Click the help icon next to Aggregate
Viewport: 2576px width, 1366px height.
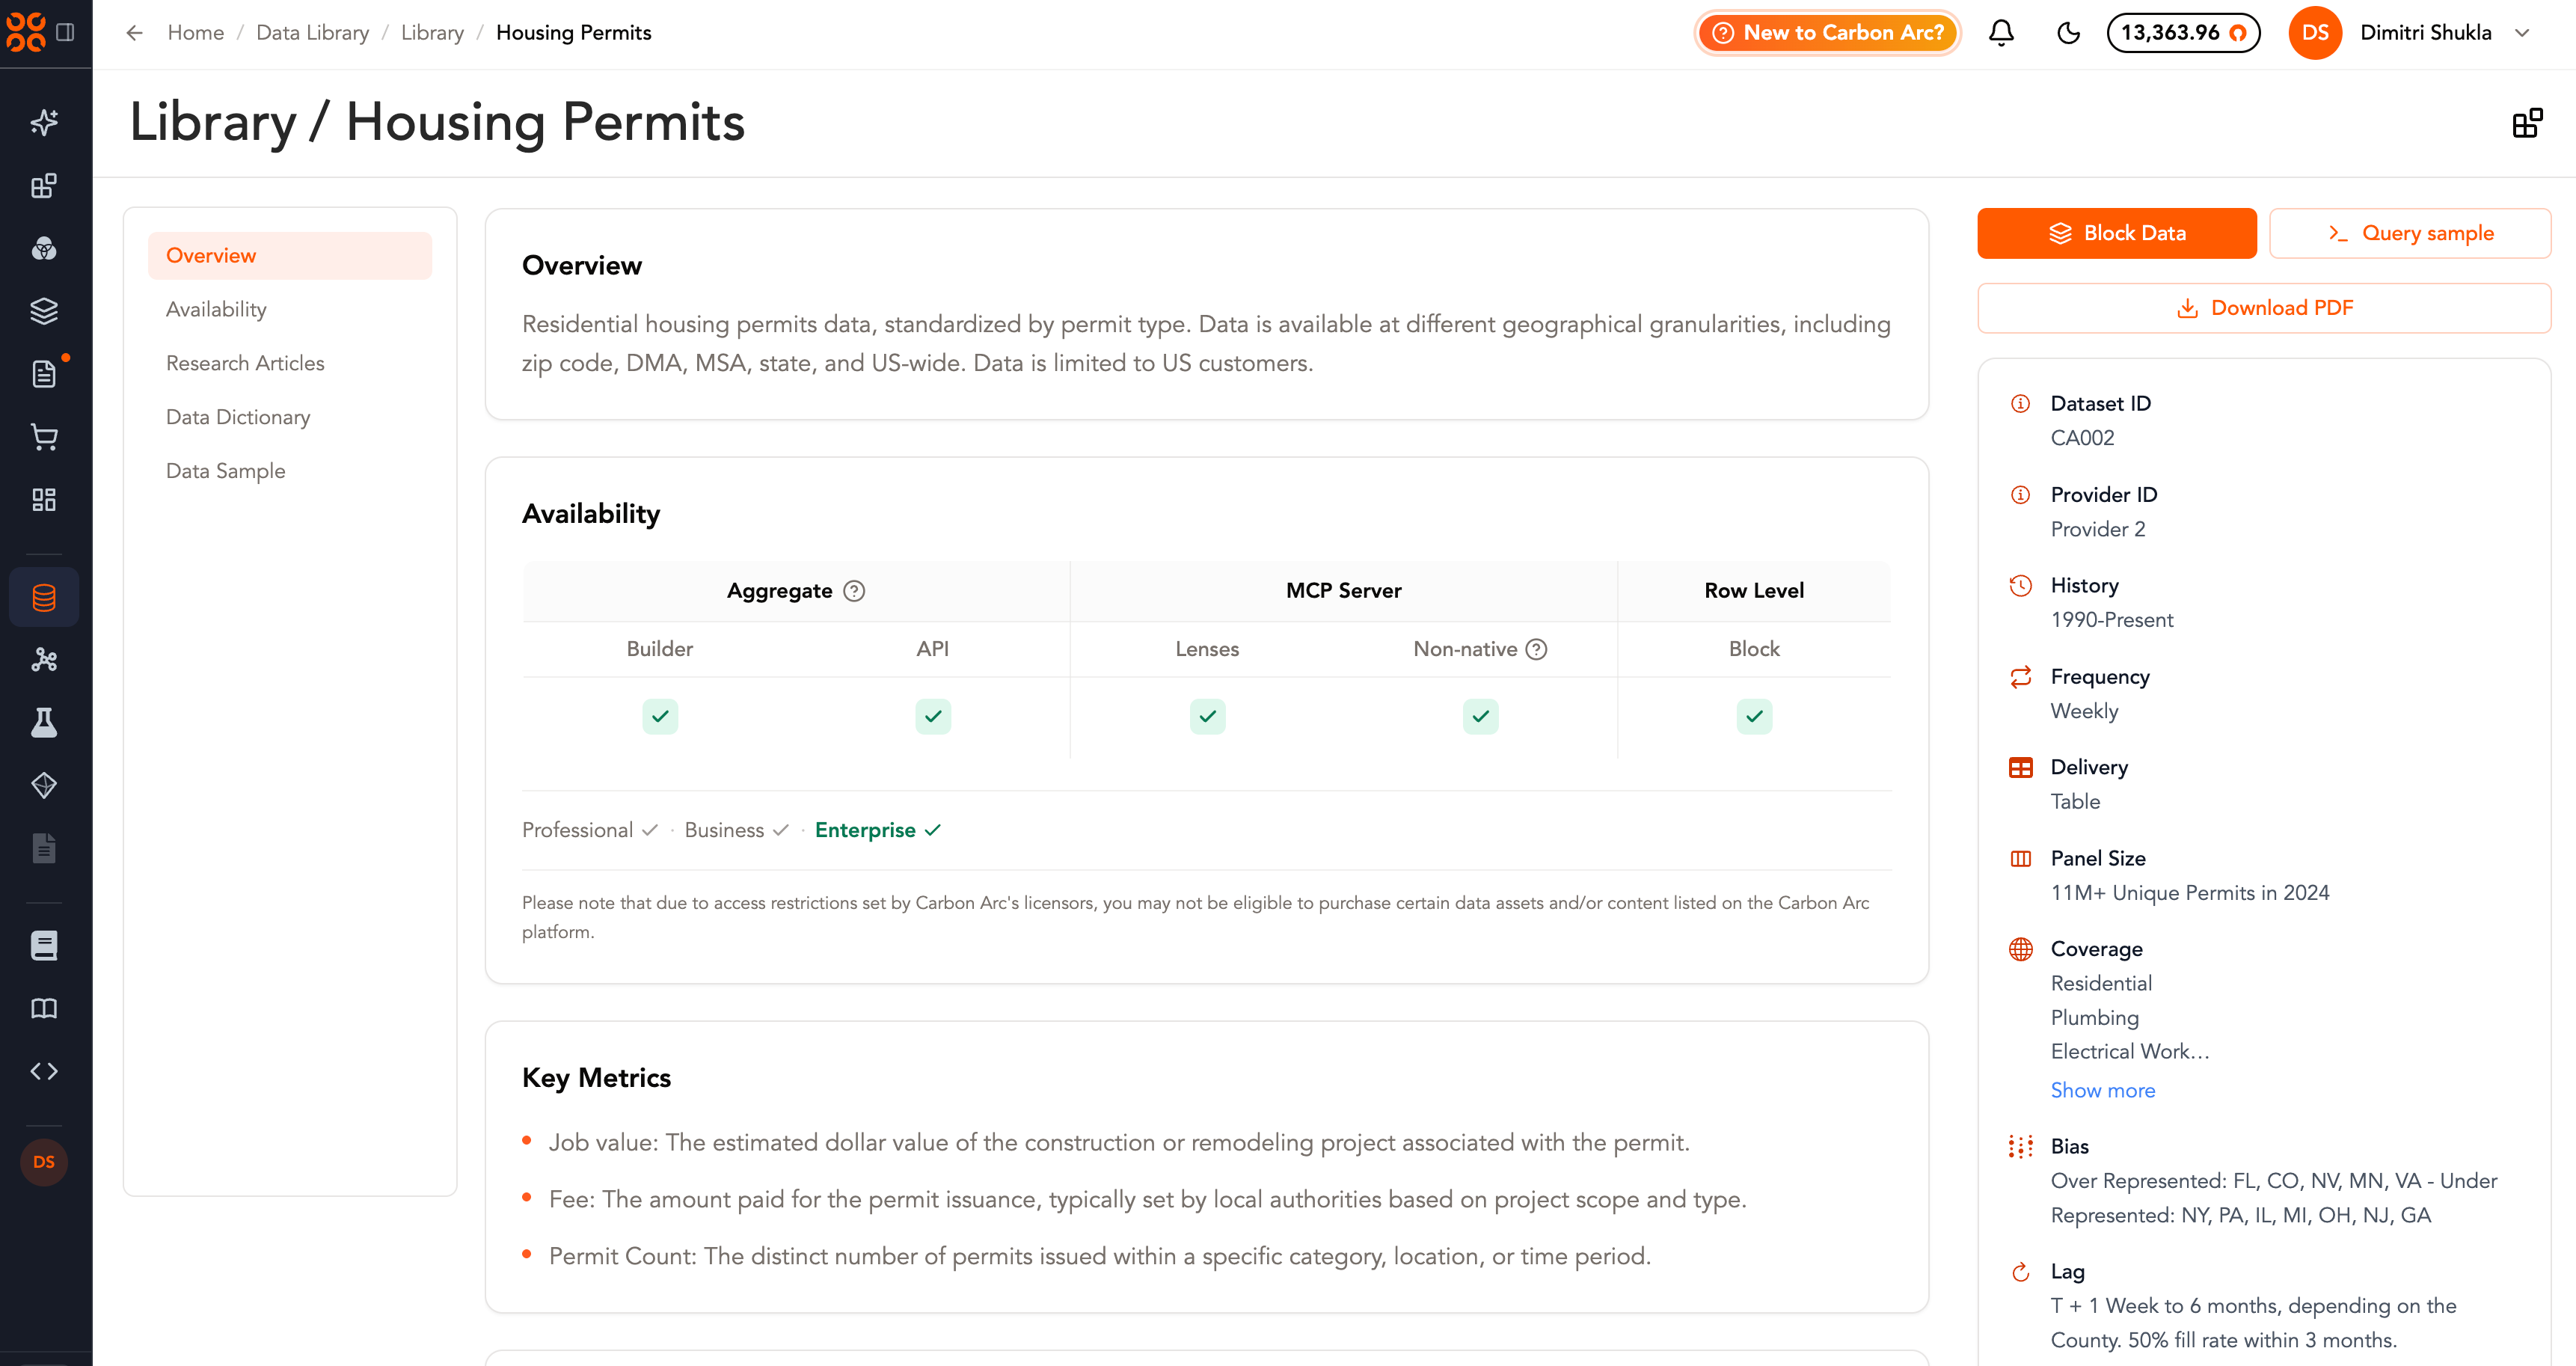point(854,591)
